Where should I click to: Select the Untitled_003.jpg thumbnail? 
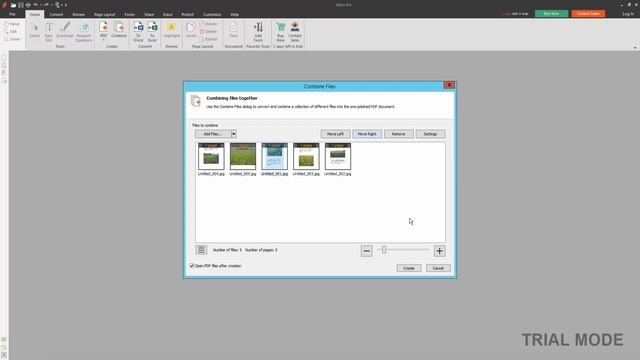[x=306, y=157]
